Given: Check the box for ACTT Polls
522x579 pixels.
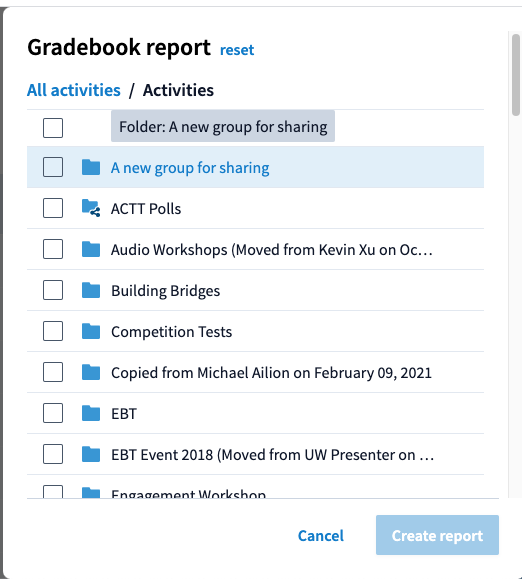Looking at the screenshot, I should pos(53,208).
